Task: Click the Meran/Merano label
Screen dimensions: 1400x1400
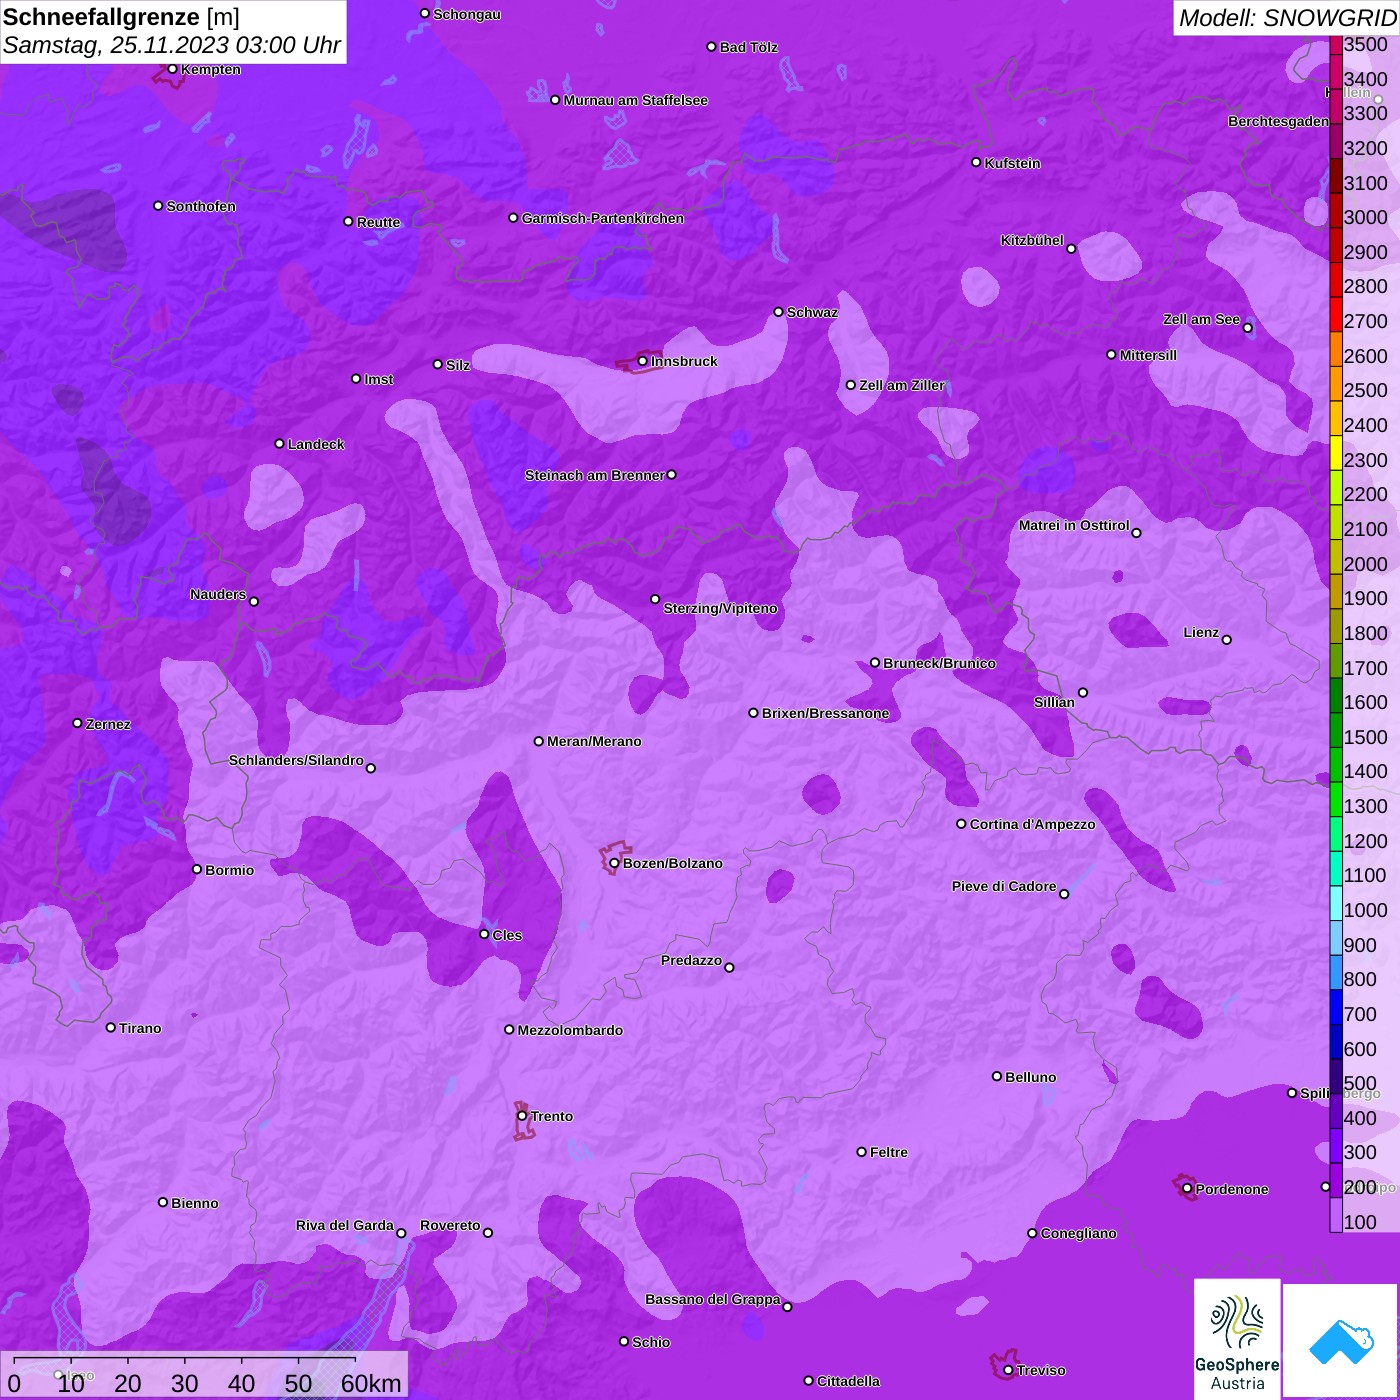Action: coord(594,741)
